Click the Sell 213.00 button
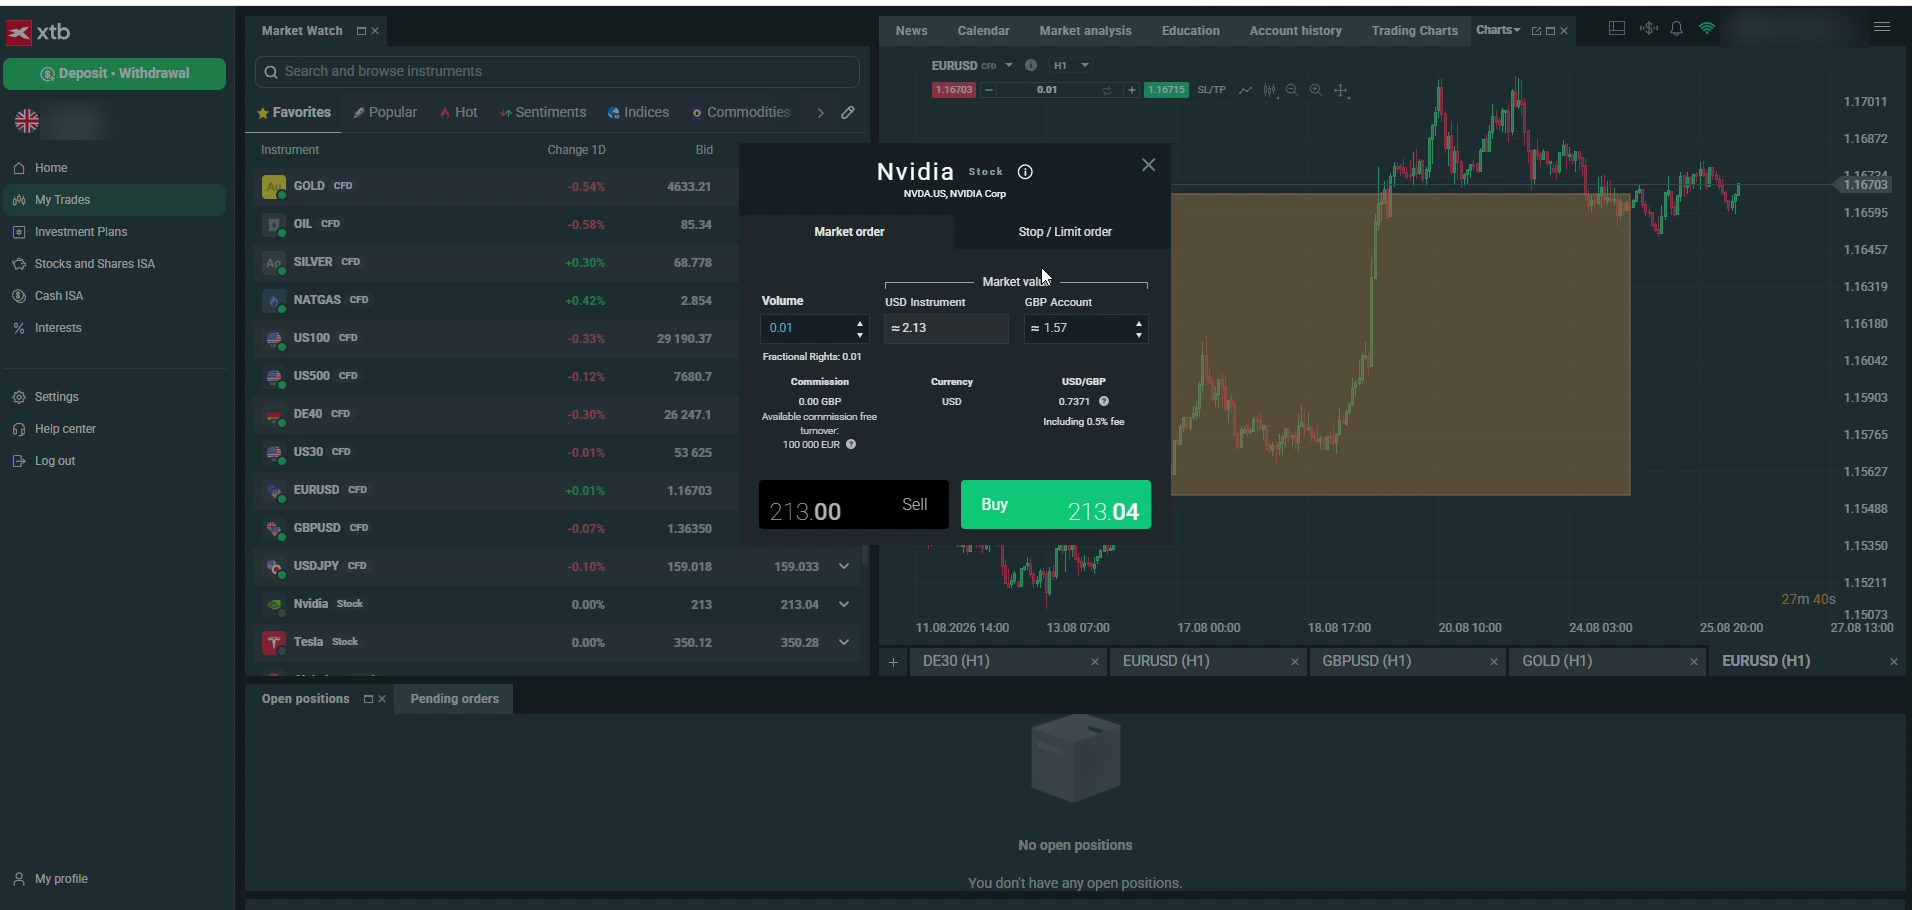 pos(853,505)
